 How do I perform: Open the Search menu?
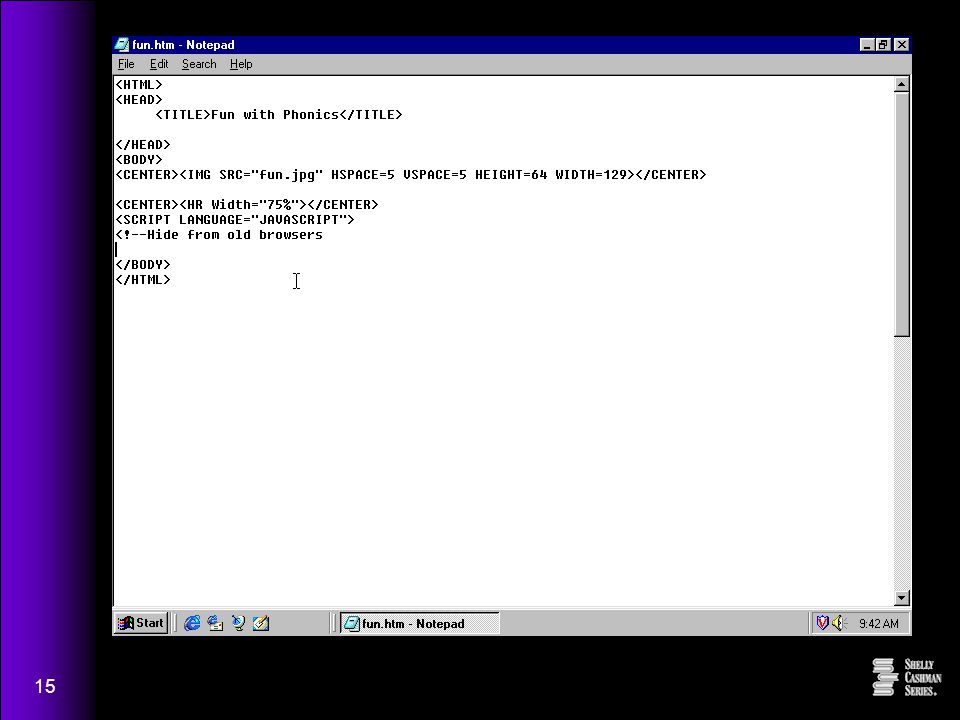pos(199,64)
